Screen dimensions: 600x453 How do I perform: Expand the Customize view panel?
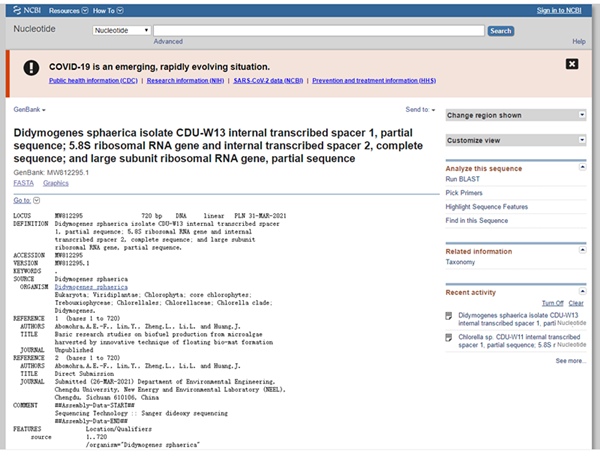point(582,141)
